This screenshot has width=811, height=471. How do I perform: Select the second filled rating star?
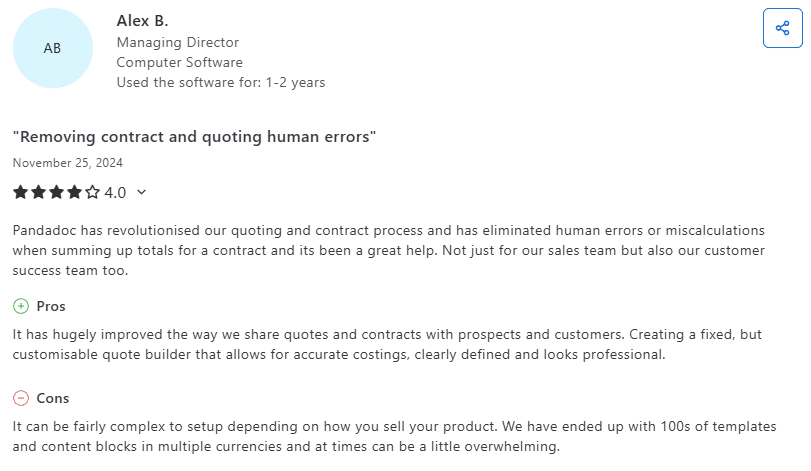click(38, 192)
